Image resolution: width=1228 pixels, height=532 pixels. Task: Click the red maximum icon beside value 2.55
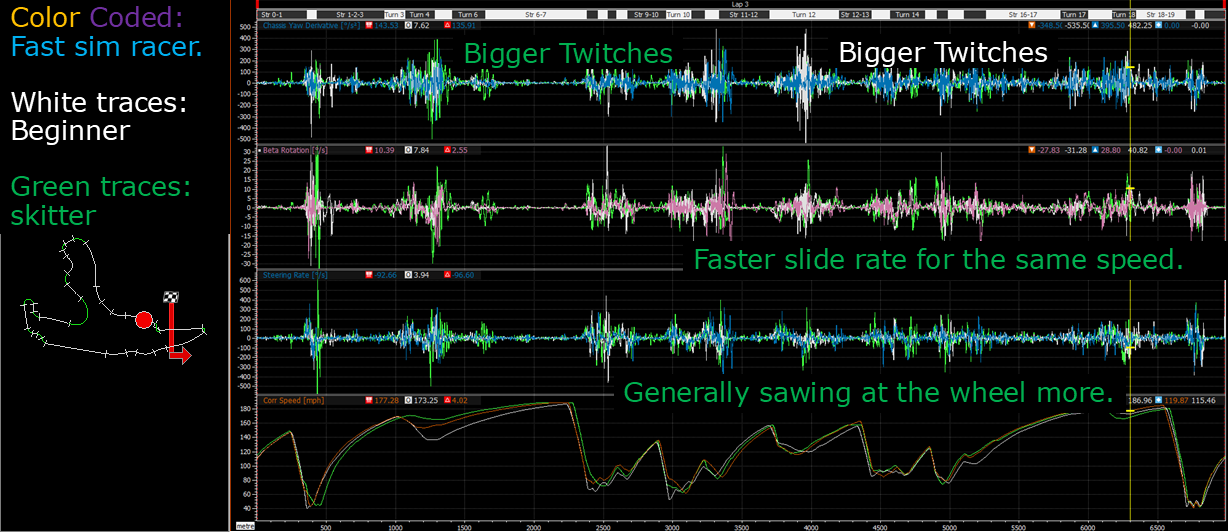tap(448, 150)
